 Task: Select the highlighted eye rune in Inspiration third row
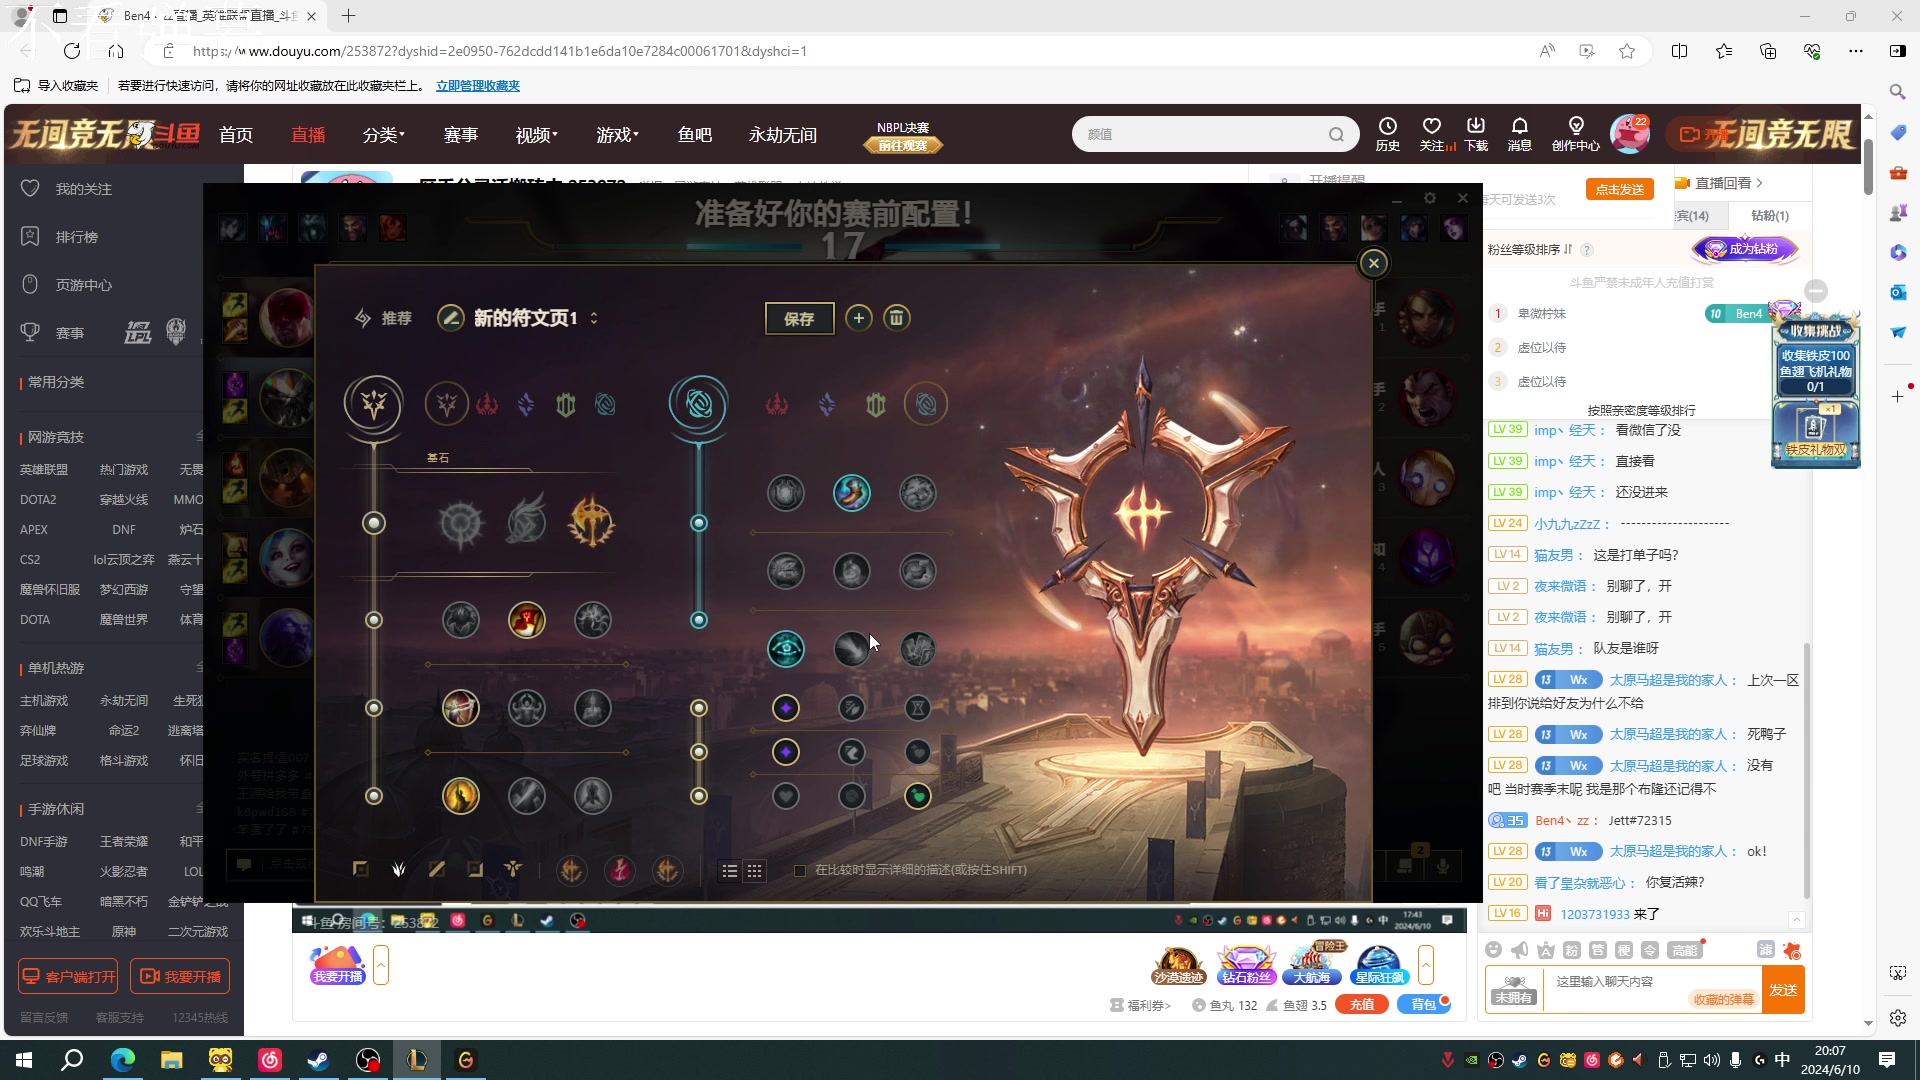(786, 649)
